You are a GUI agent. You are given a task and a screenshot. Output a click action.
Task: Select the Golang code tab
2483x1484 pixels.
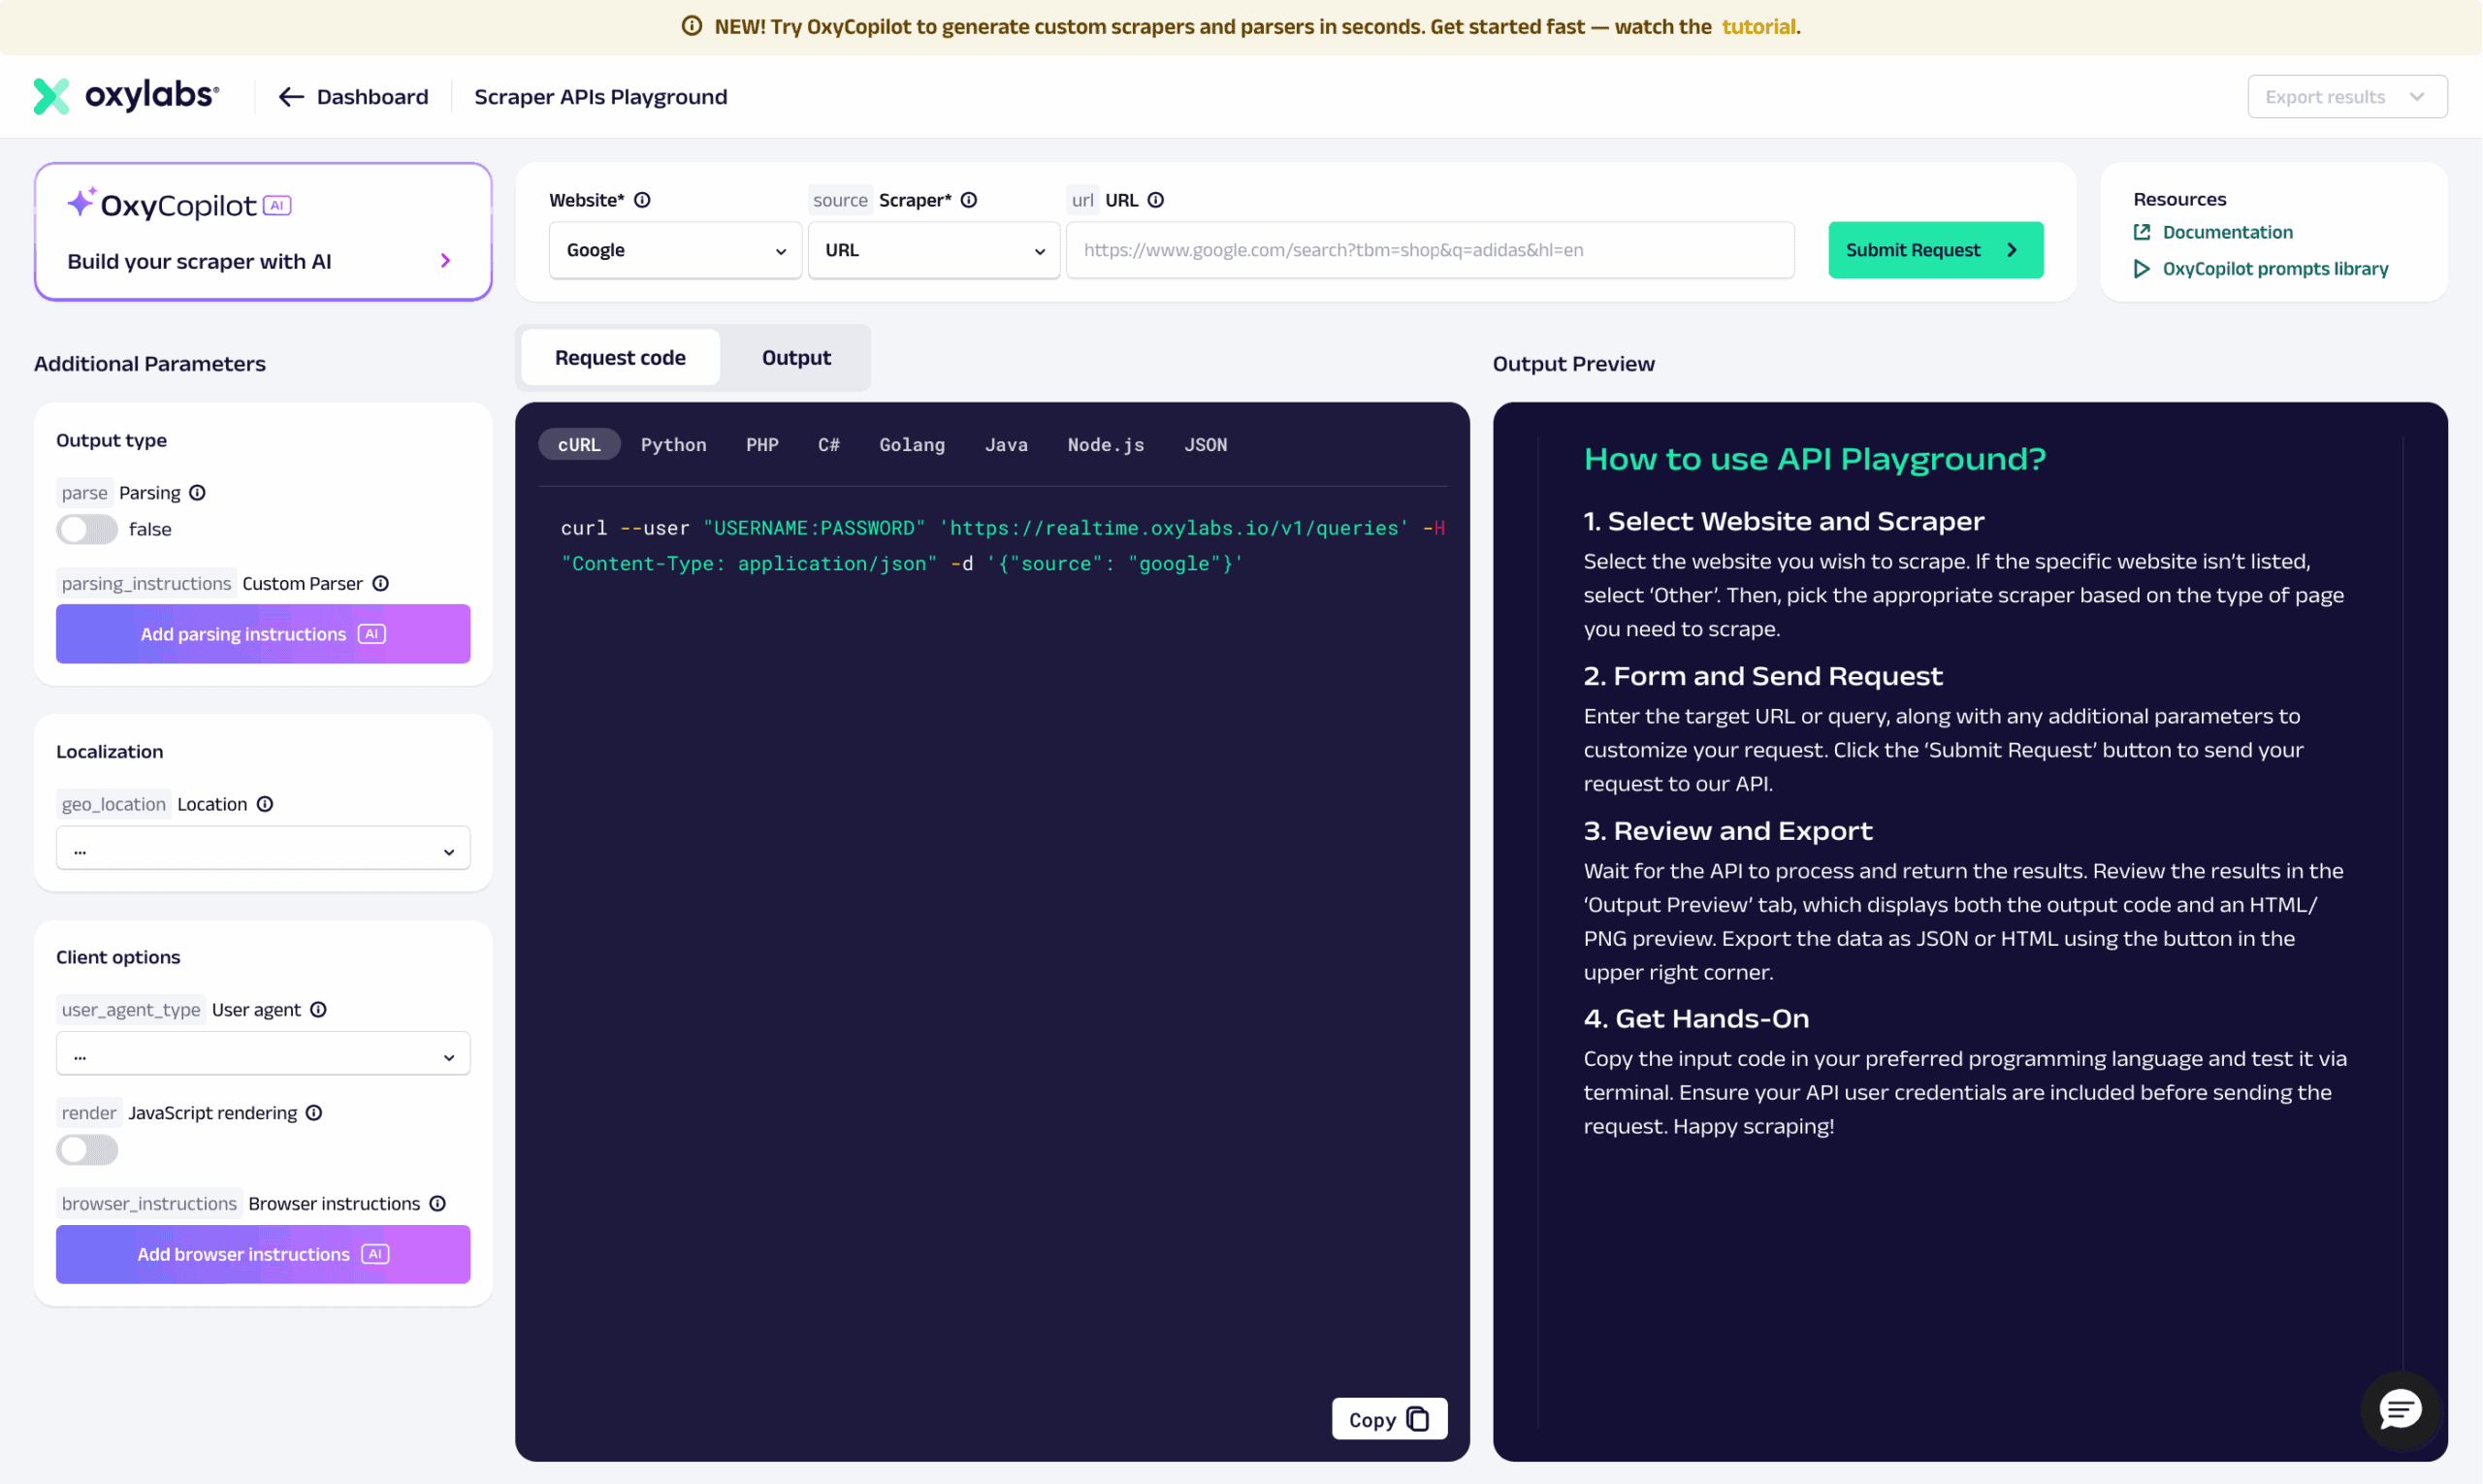(912, 445)
